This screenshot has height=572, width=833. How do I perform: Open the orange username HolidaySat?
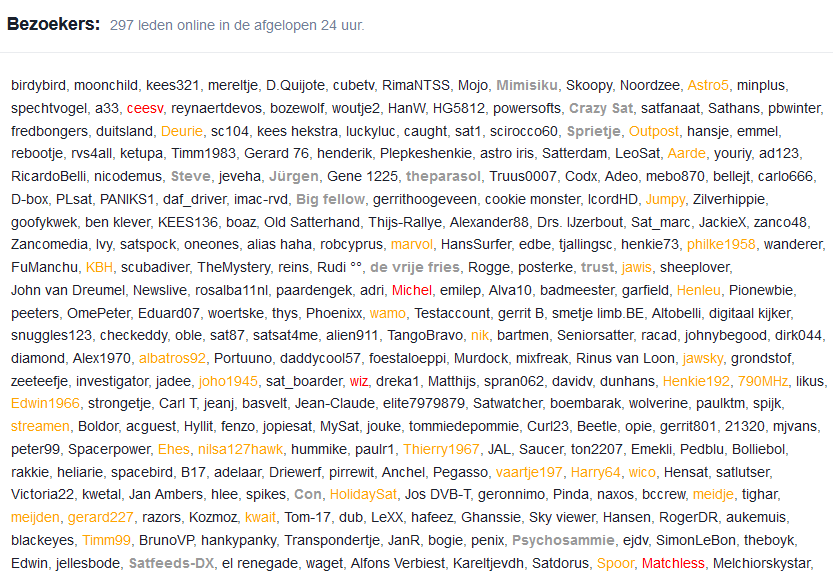(x=363, y=494)
